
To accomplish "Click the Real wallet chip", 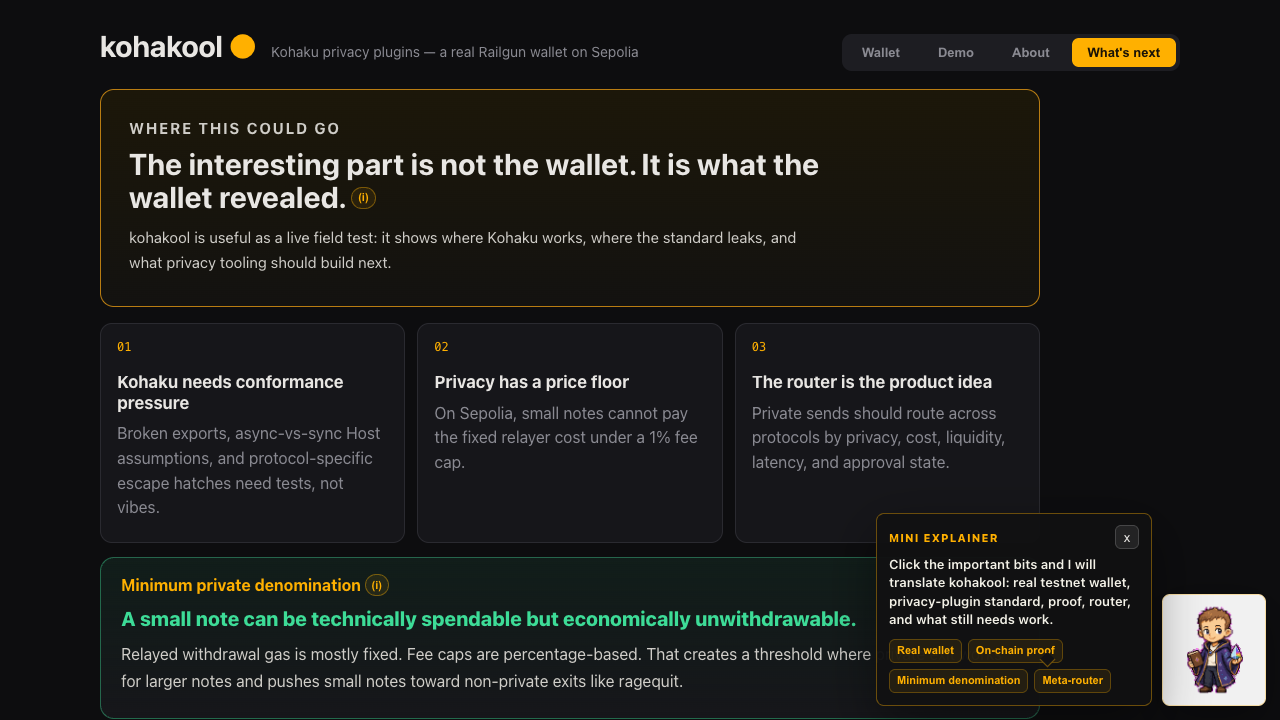I will click(925, 651).
